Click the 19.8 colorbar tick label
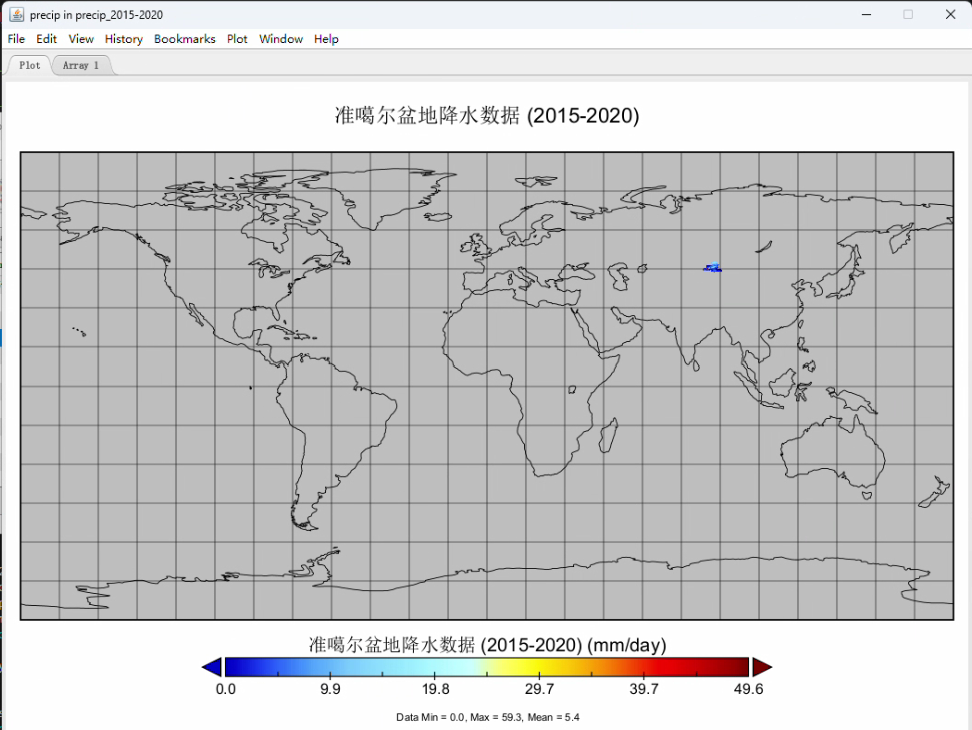 pos(435,689)
